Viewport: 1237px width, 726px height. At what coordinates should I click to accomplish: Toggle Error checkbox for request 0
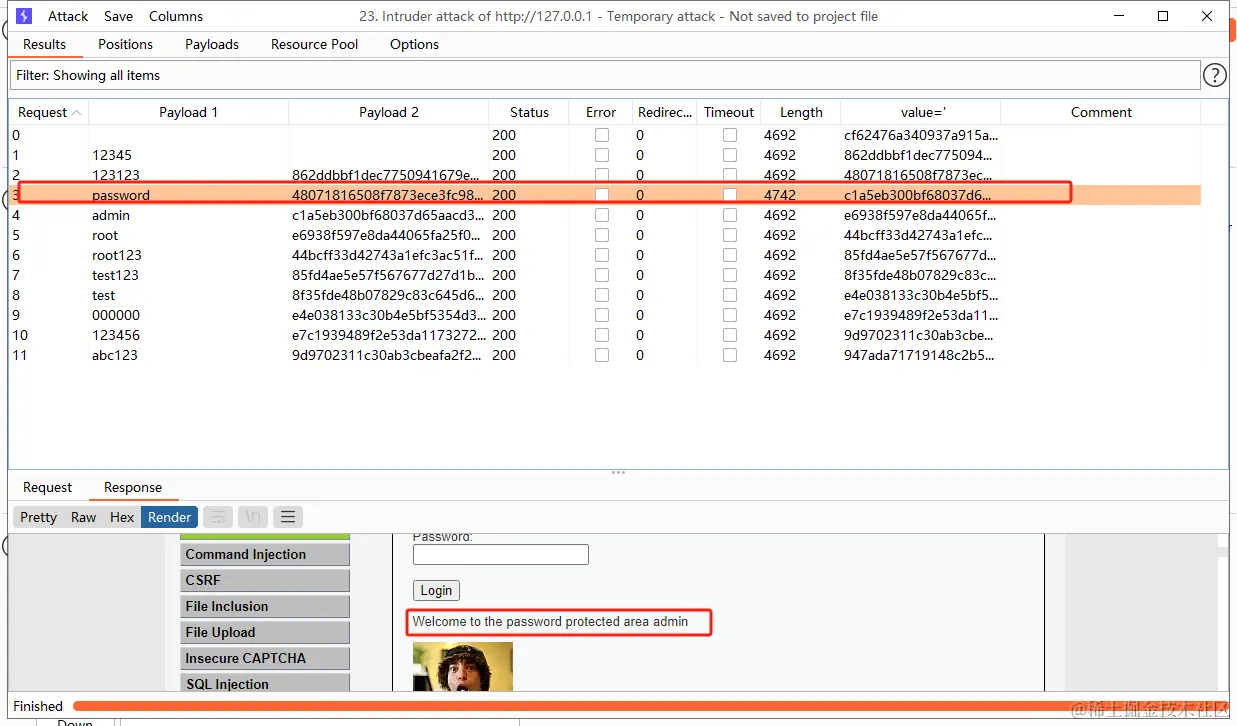point(602,135)
